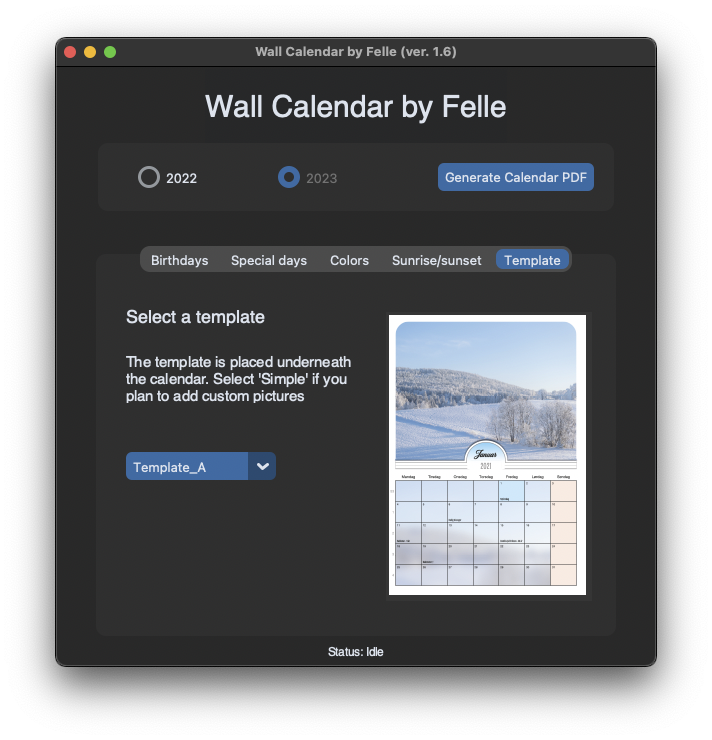Open the Template_A combo box
The height and width of the screenshot is (740, 712).
(187, 466)
